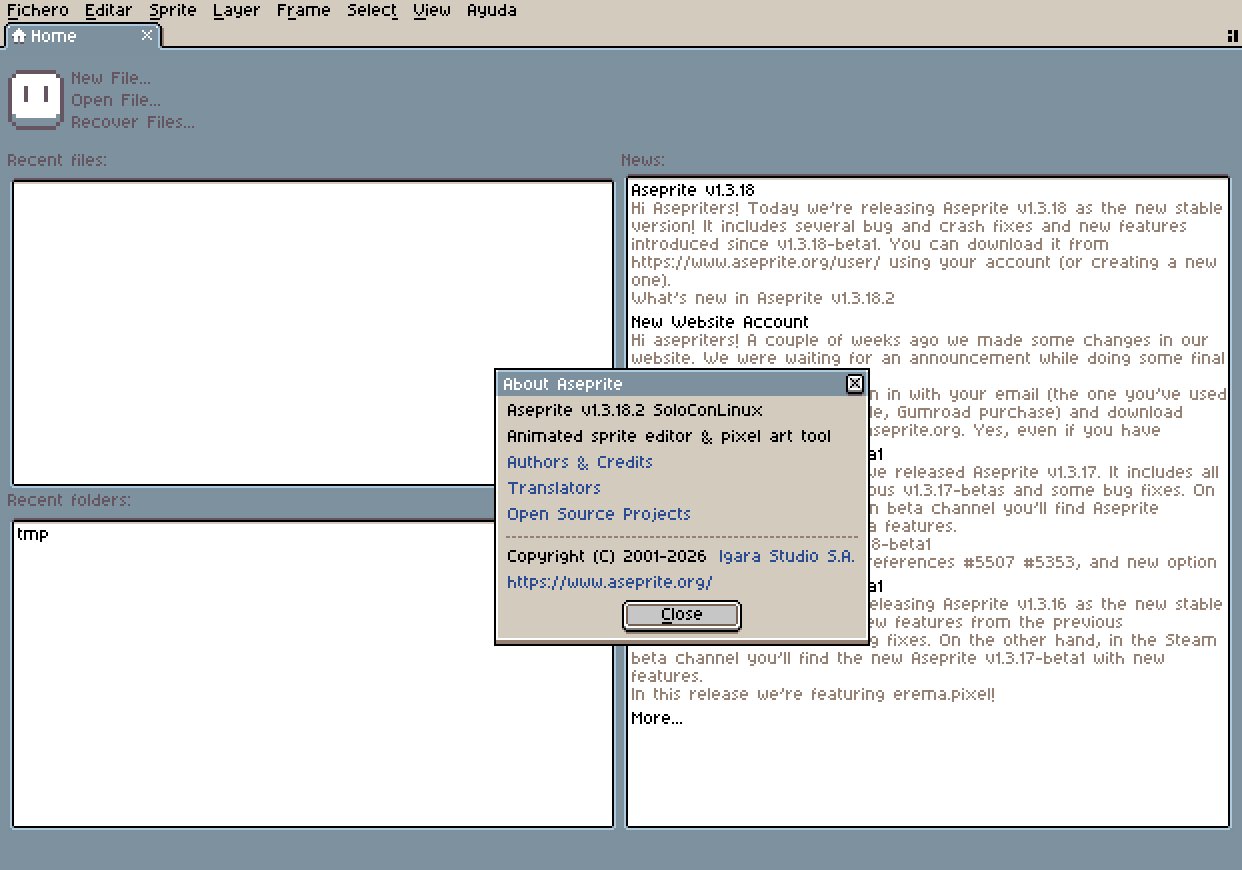Open the Select menu
Viewport: 1242px width, 870px height.
[x=372, y=11]
